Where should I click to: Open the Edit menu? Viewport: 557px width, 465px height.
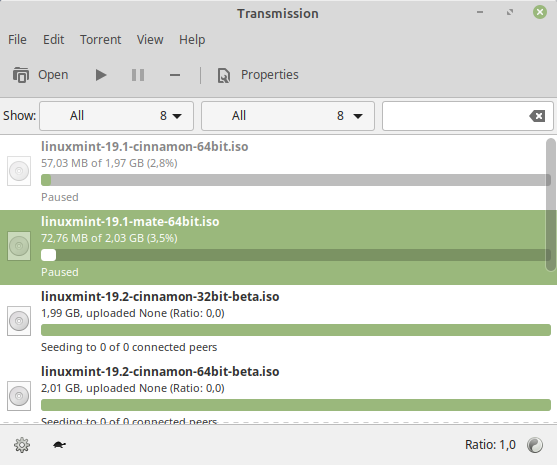coord(54,39)
